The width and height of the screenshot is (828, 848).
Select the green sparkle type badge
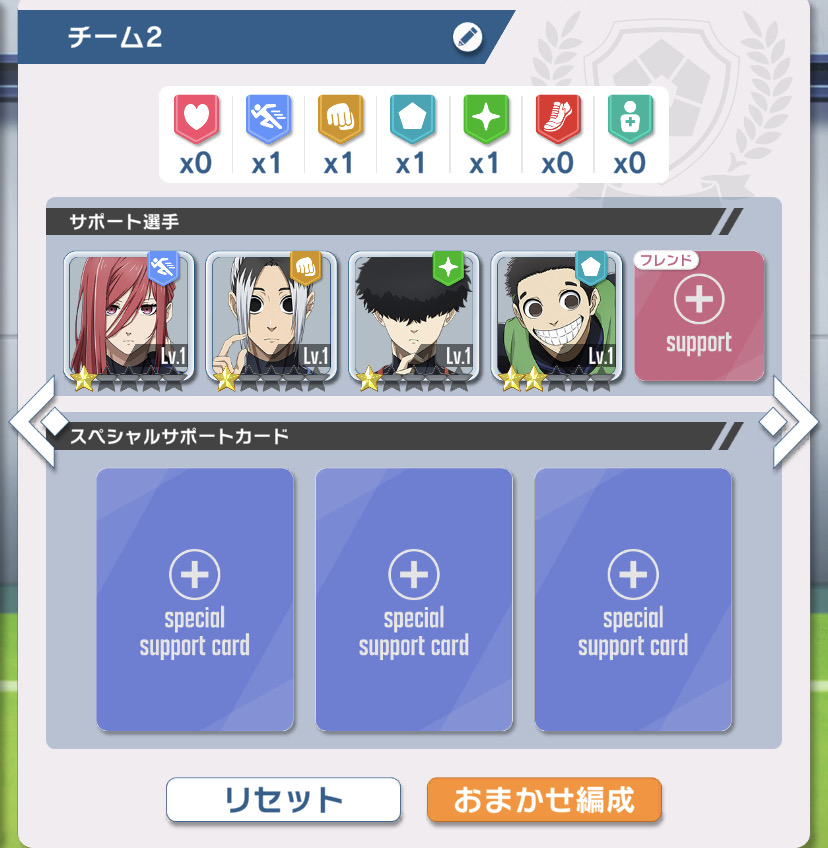click(x=486, y=118)
